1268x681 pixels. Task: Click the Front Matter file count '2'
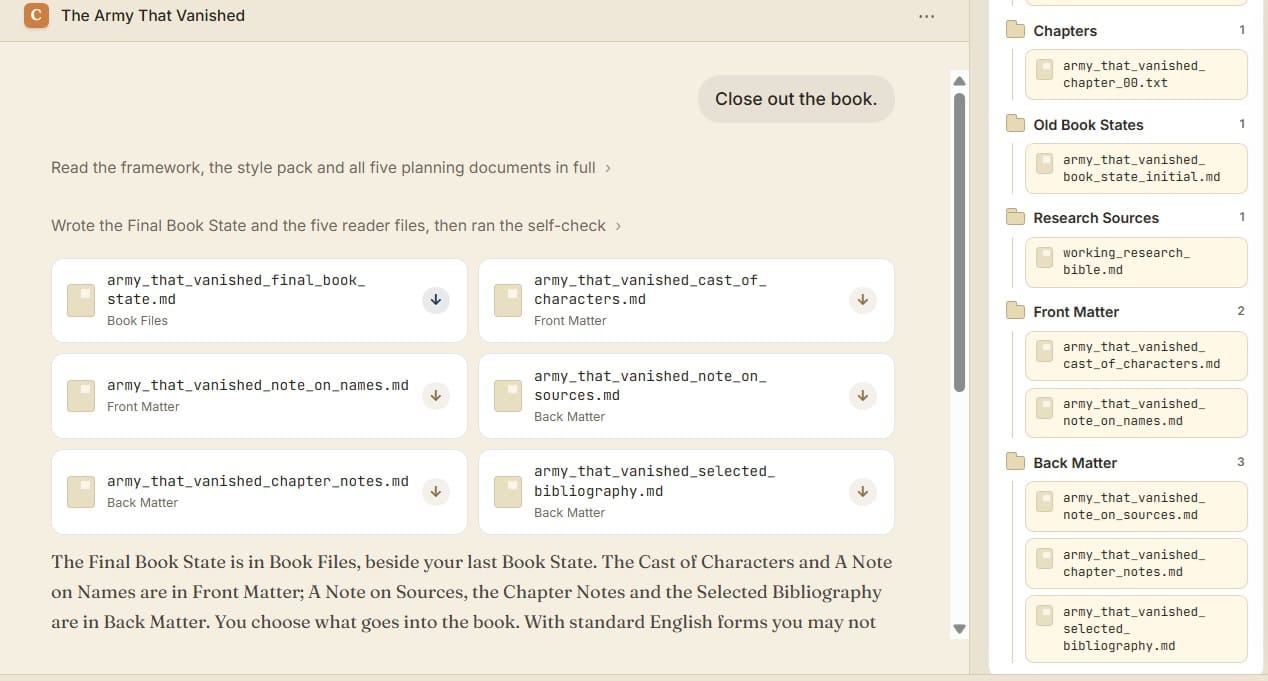1241,311
